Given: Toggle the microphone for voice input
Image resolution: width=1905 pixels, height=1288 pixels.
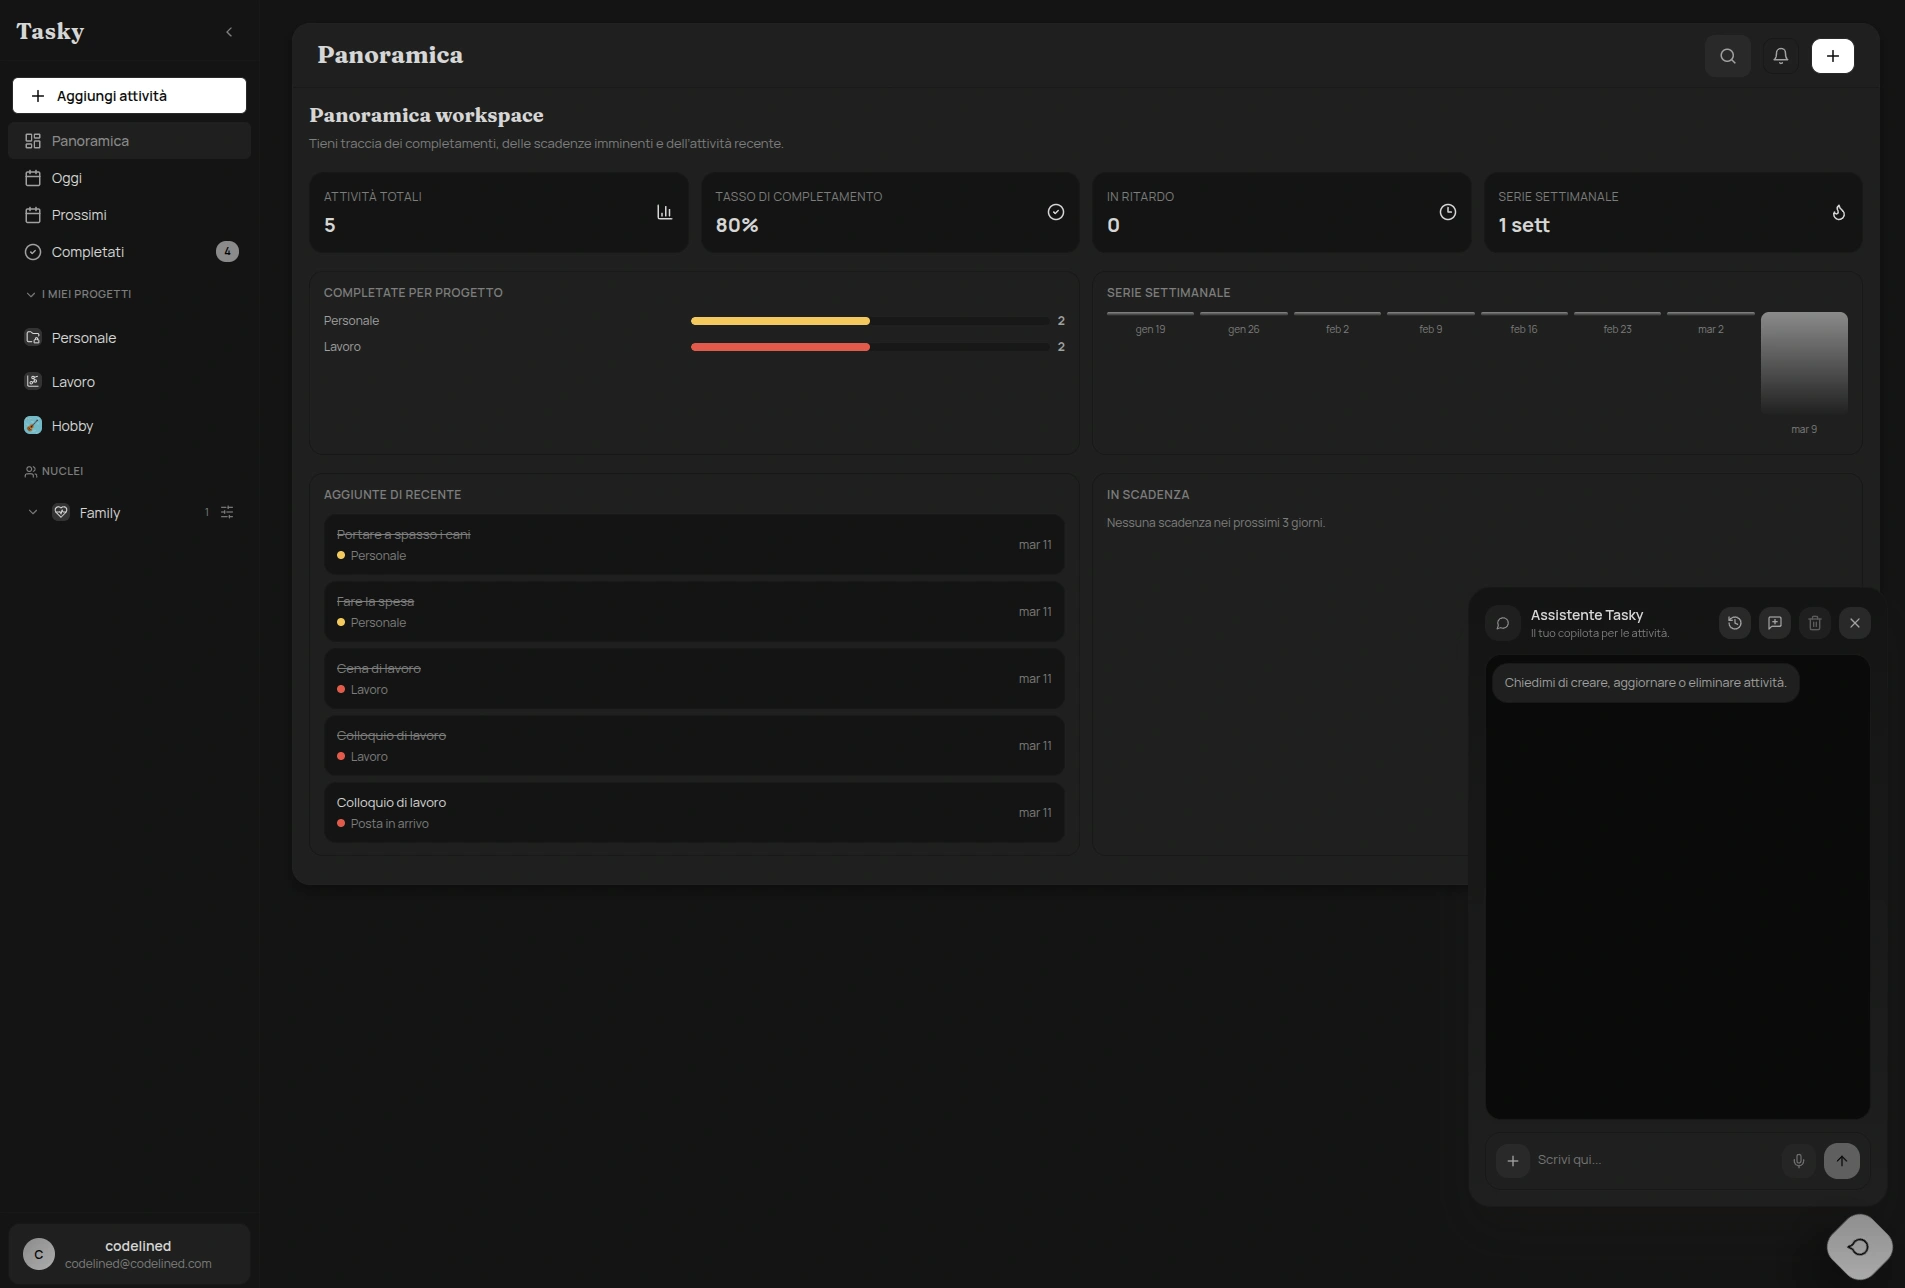Looking at the screenshot, I should (1797, 1160).
